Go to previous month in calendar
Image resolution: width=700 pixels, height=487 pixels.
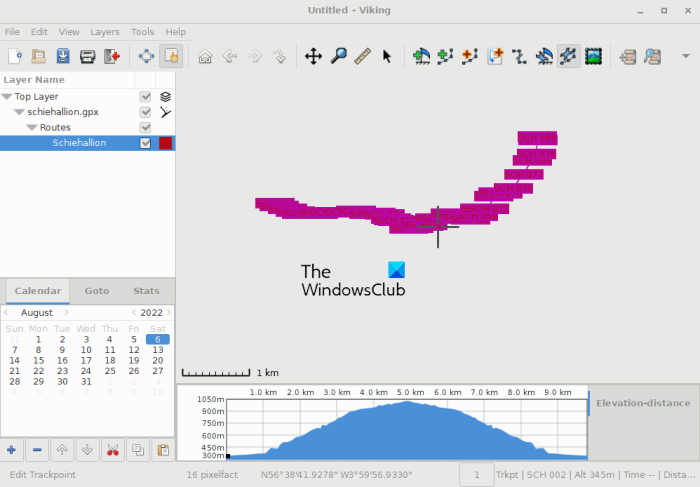click(6, 312)
